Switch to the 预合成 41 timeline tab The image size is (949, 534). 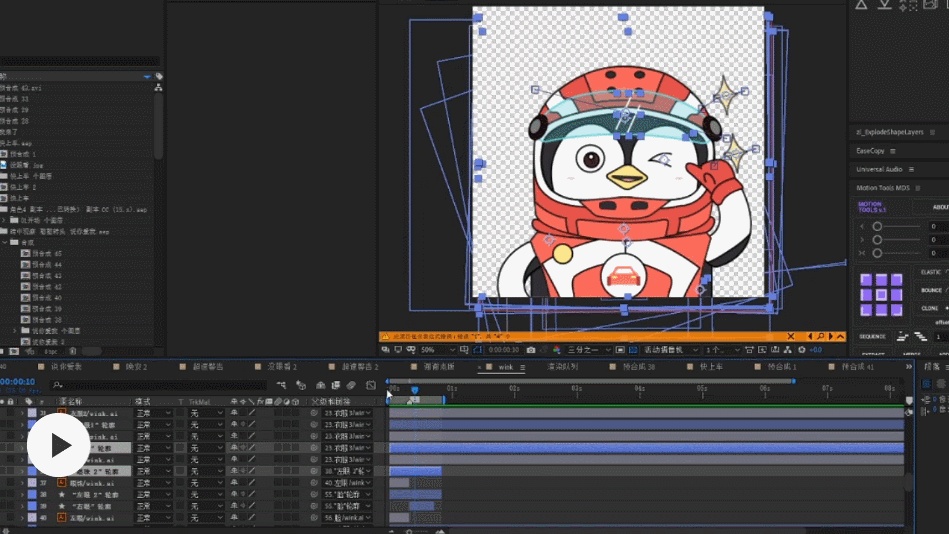[858, 367]
